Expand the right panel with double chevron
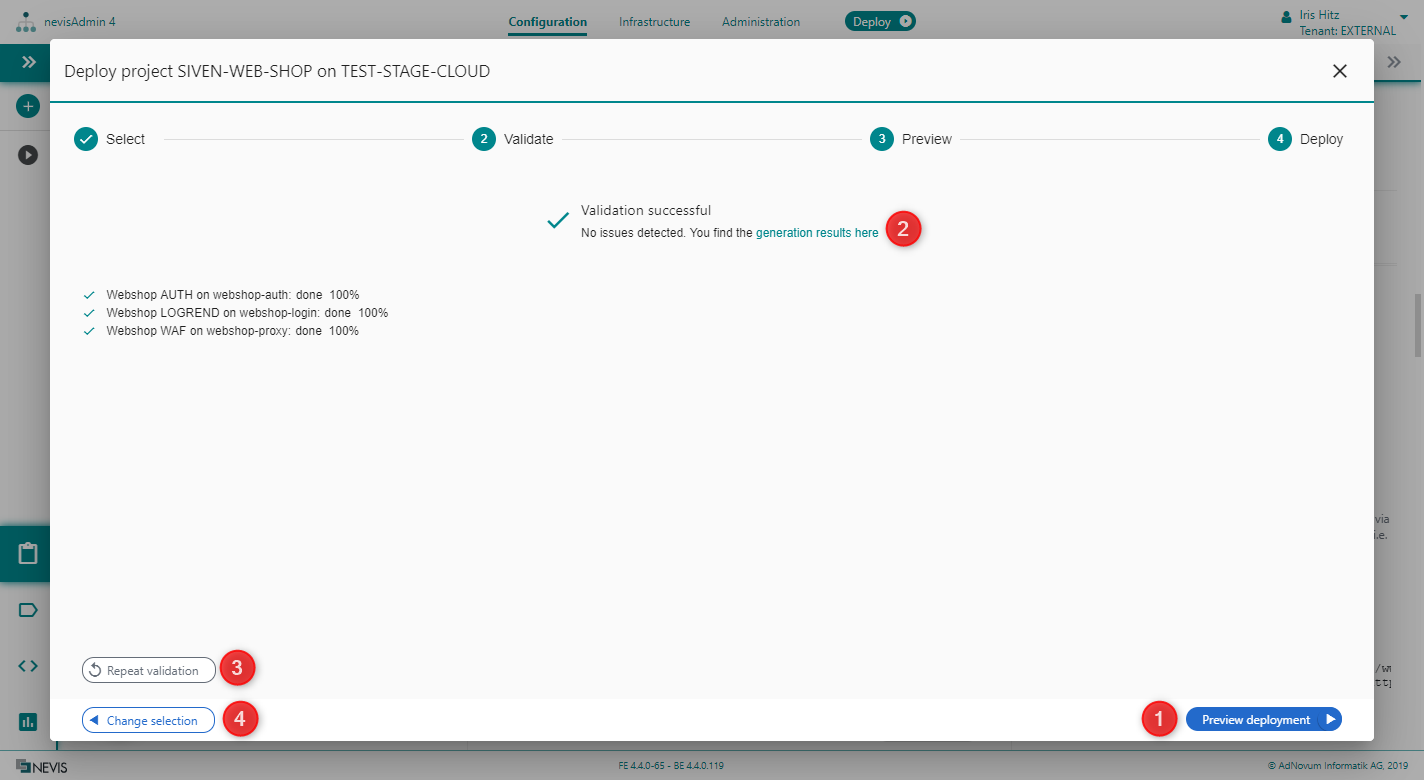This screenshot has width=1424, height=780. [x=1394, y=62]
